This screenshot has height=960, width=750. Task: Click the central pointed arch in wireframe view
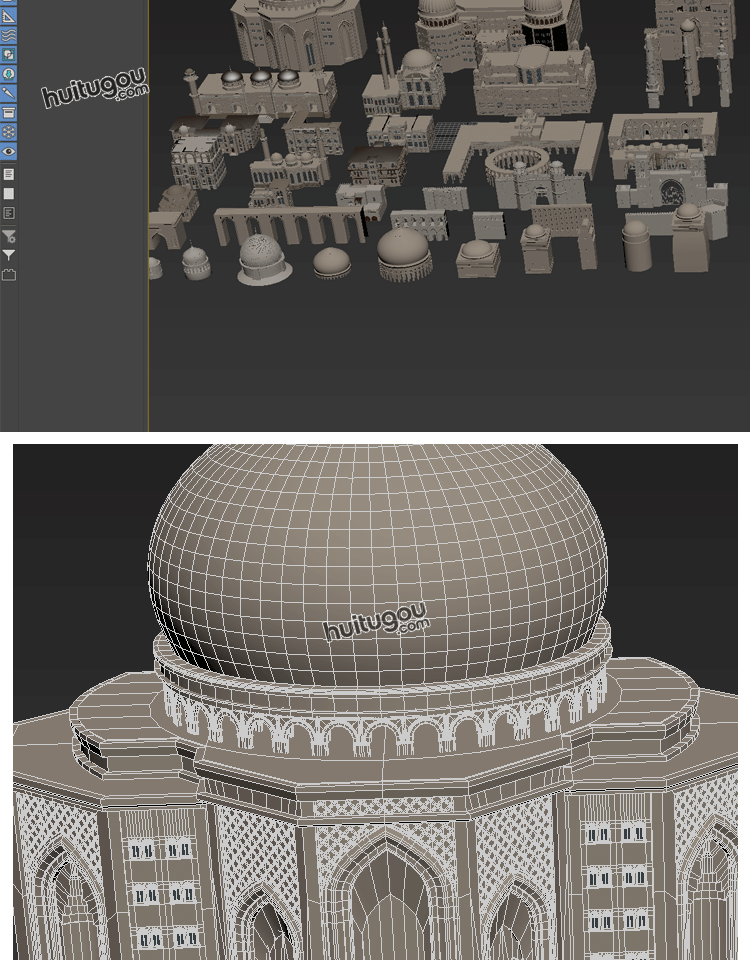click(x=377, y=900)
